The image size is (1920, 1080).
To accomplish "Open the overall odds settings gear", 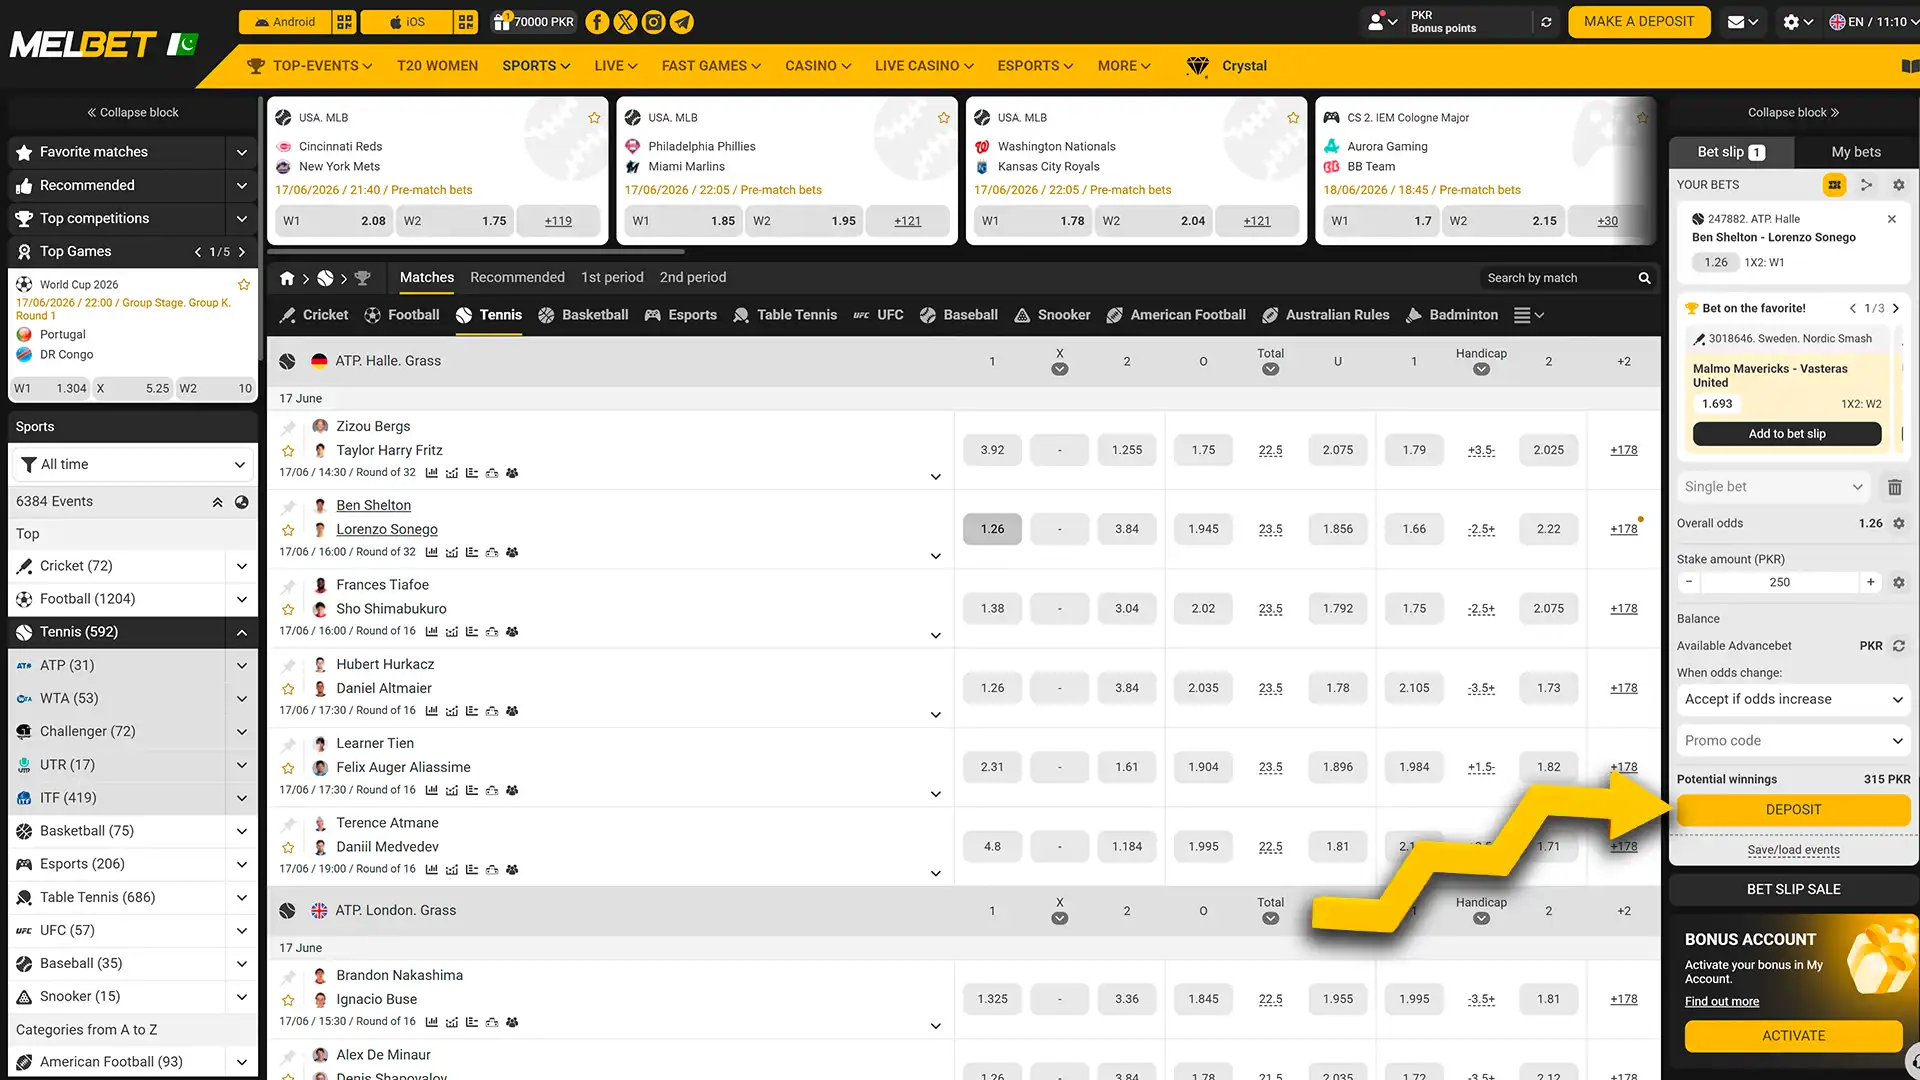I will [1899, 523].
